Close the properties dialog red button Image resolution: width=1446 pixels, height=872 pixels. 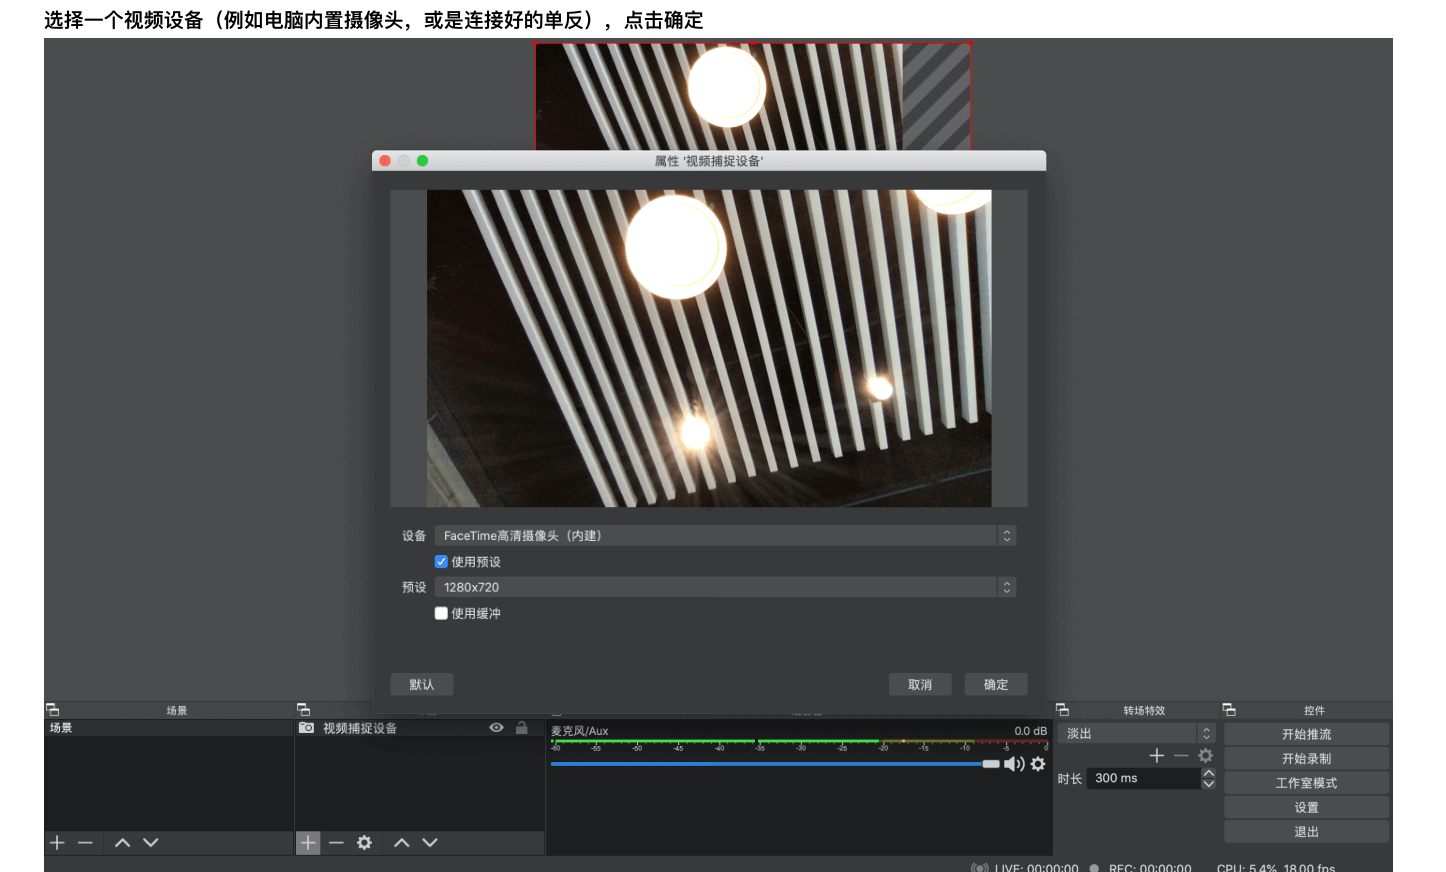pos(385,161)
